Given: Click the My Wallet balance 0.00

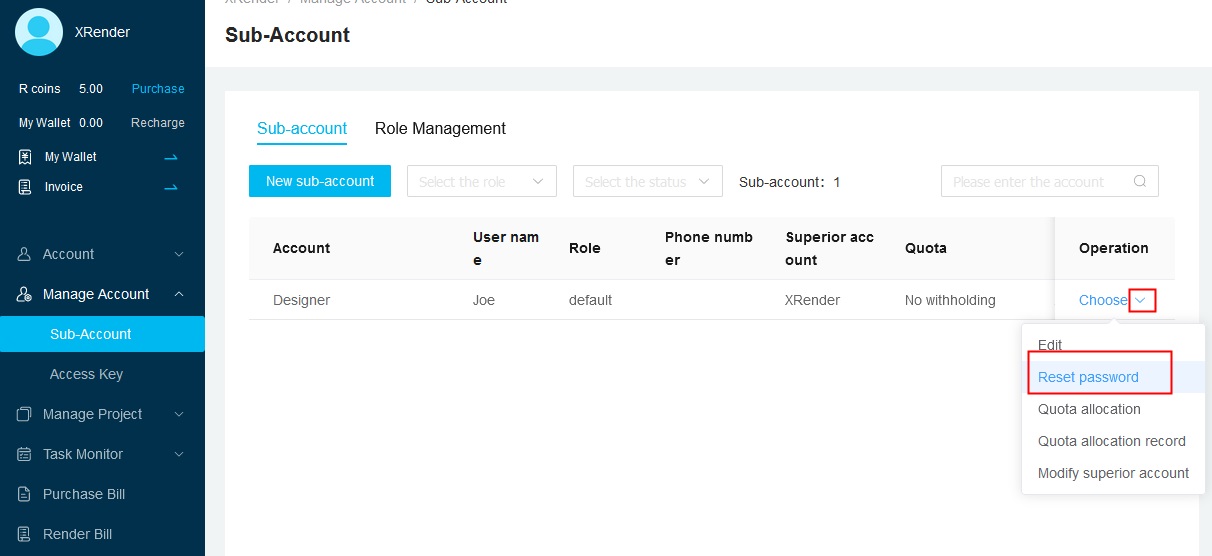Looking at the screenshot, I should [91, 123].
